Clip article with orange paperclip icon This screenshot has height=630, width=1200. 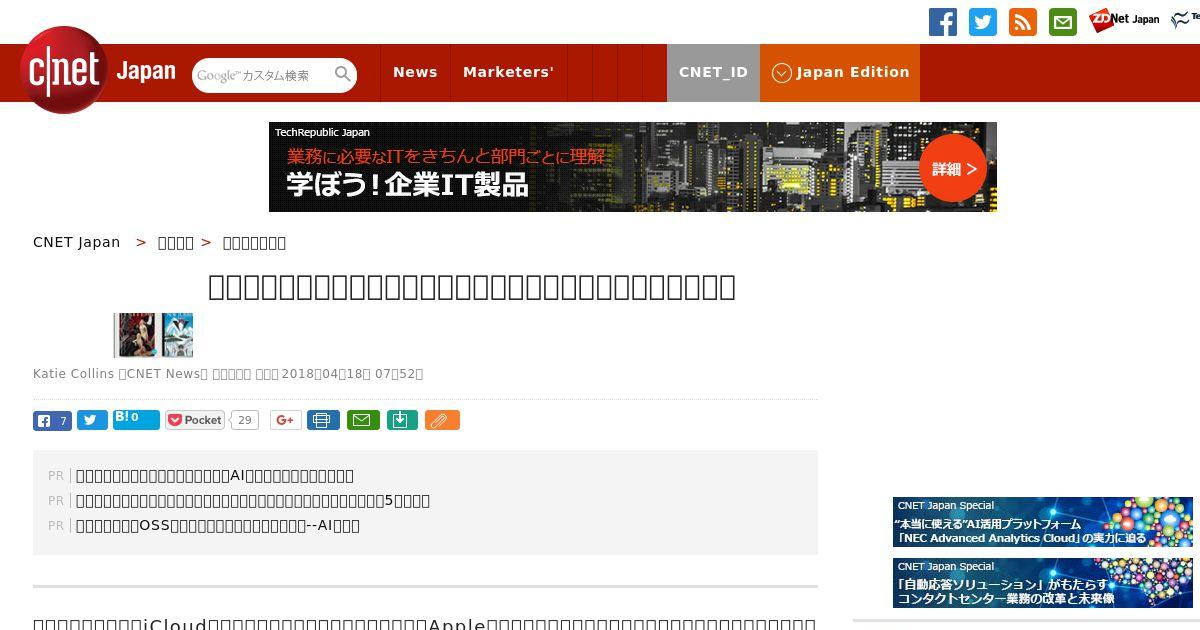[442, 420]
